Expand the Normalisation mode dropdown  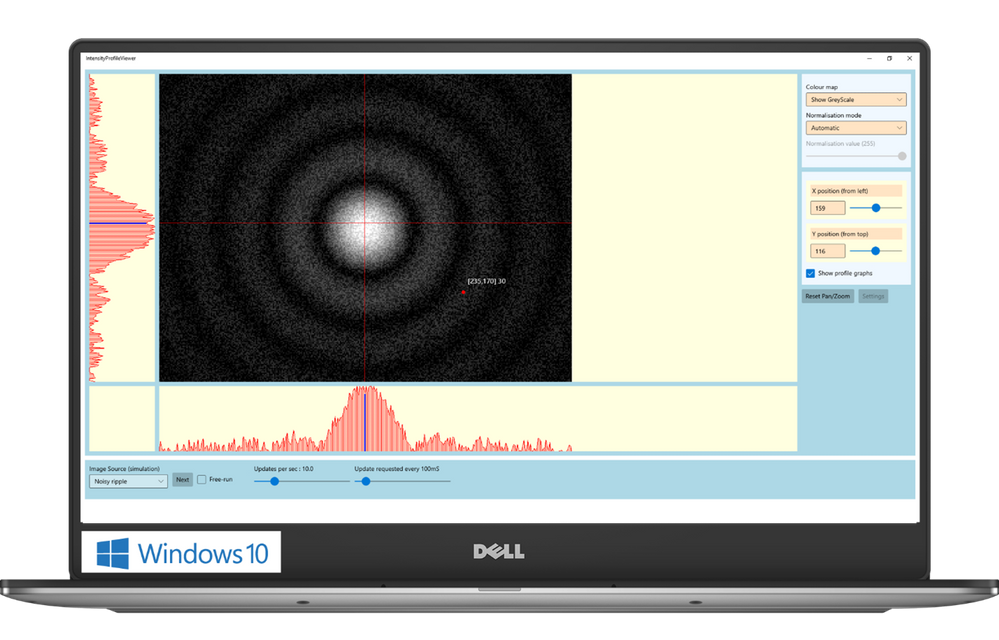click(x=855, y=128)
